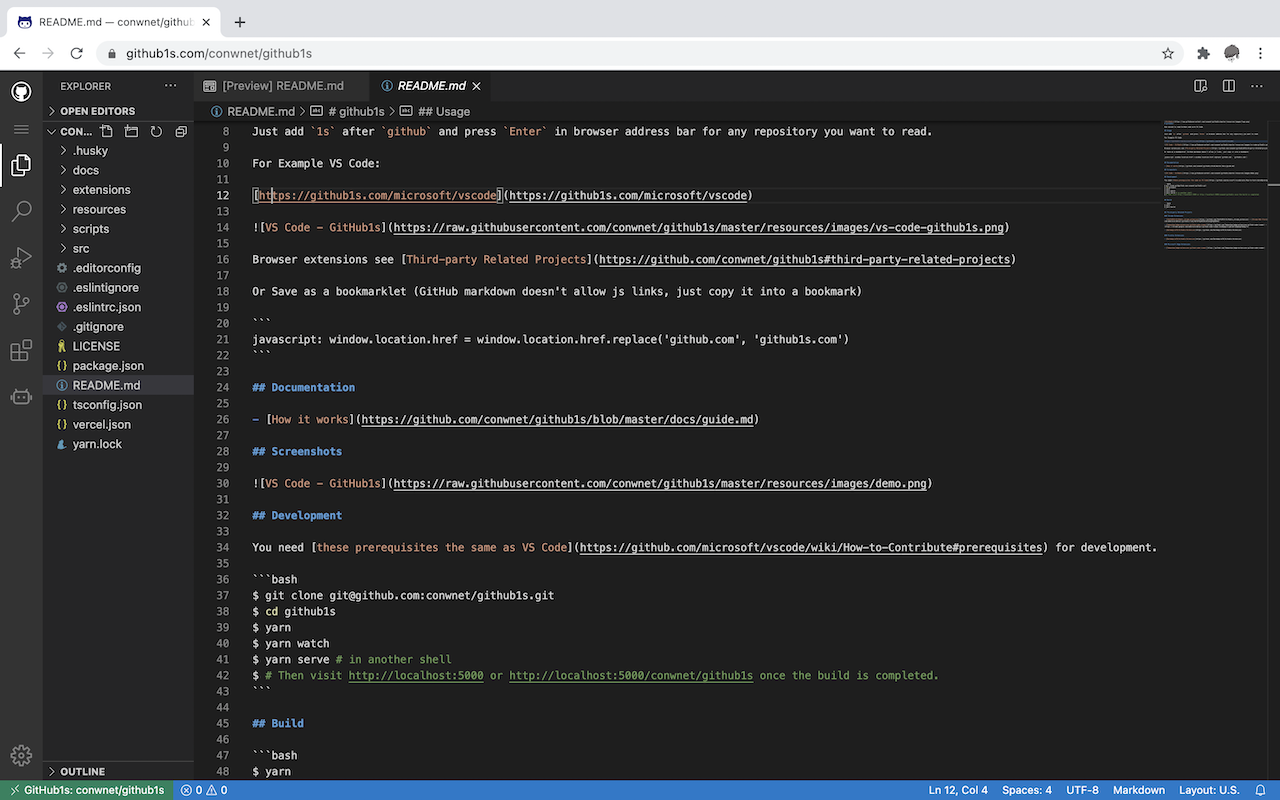Click the New File icon in Explorer
This screenshot has height=800, width=1280.
click(104, 131)
